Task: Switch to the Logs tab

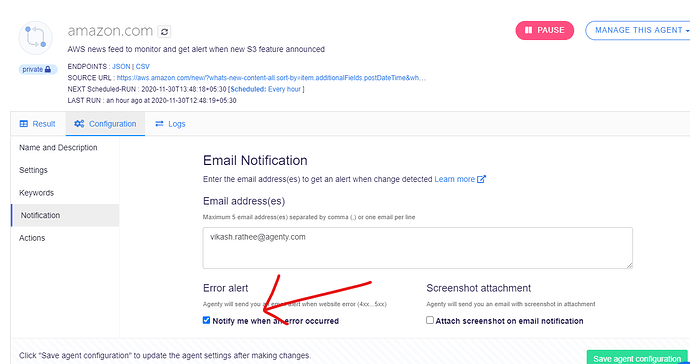Action: (x=170, y=124)
